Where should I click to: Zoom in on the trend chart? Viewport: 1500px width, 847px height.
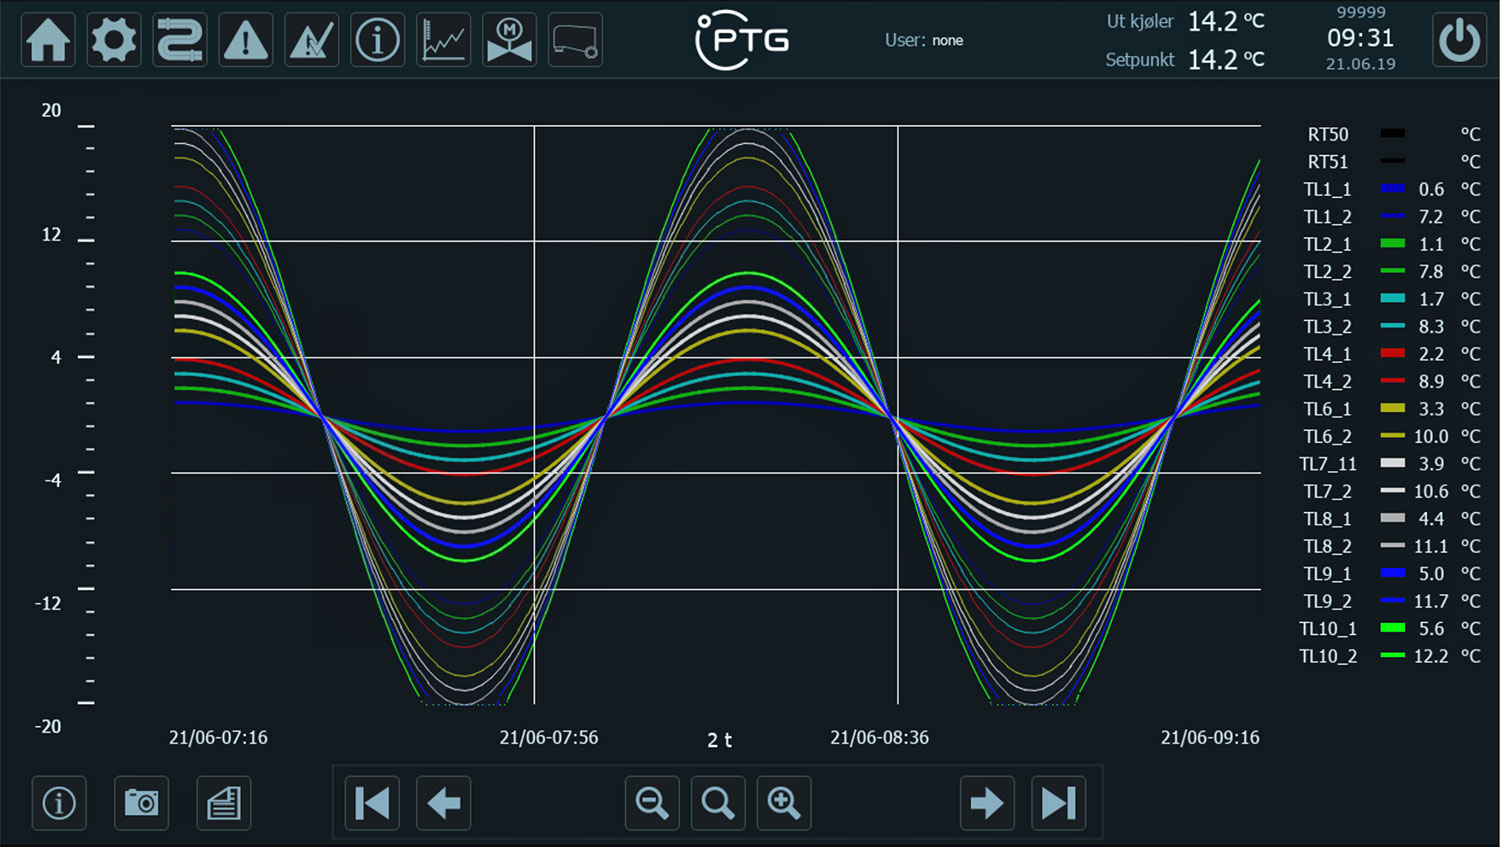(784, 803)
